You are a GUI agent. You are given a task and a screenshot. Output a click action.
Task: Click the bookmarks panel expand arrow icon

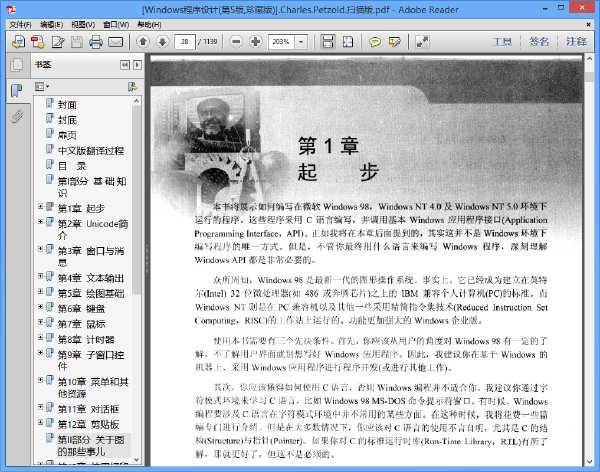[x=137, y=65]
